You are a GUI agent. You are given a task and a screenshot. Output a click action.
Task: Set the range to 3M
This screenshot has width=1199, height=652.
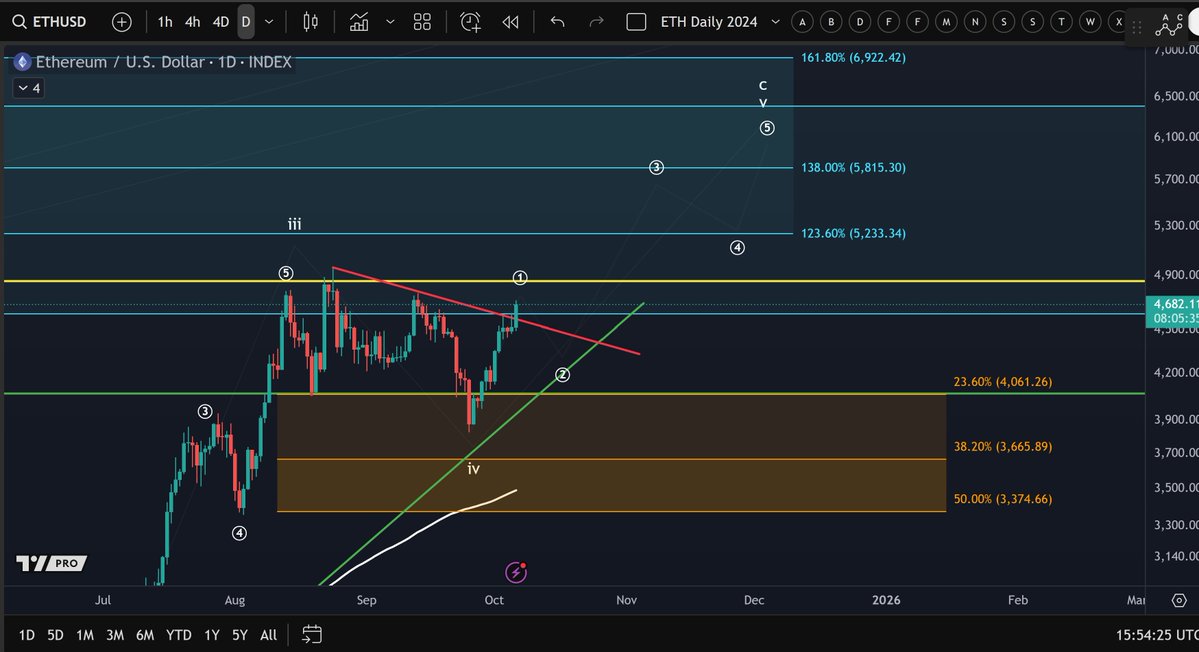pyautogui.click(x=115, y=634)
